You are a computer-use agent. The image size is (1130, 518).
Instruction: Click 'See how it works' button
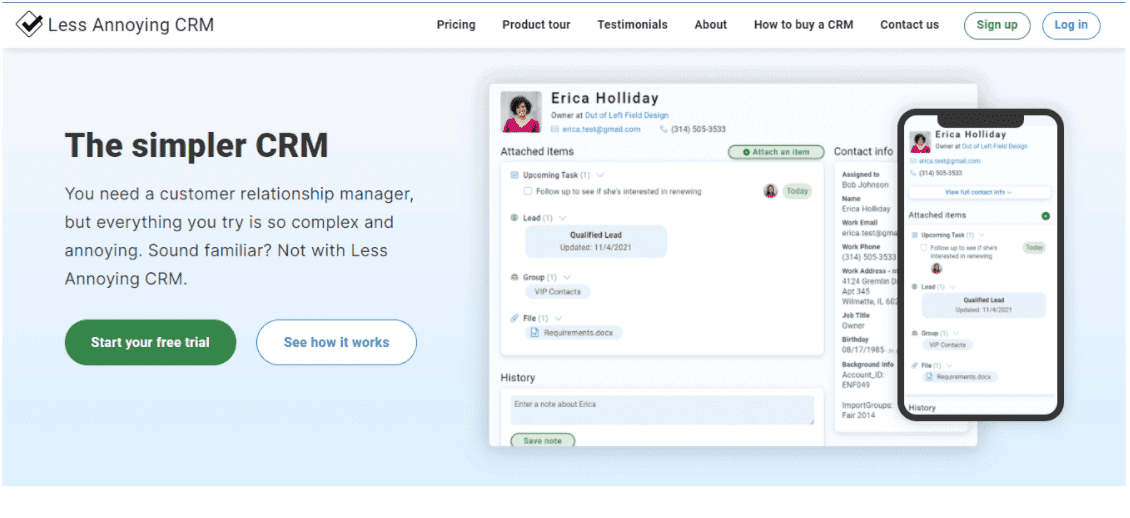click(x=337, y=342)
